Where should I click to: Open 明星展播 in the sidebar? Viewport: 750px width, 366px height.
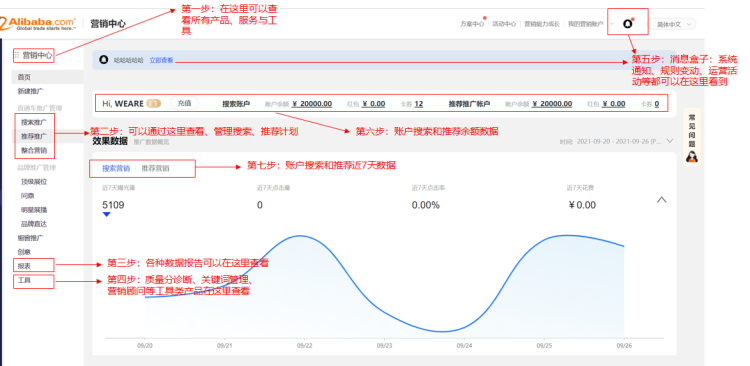(x=33, y=210)
